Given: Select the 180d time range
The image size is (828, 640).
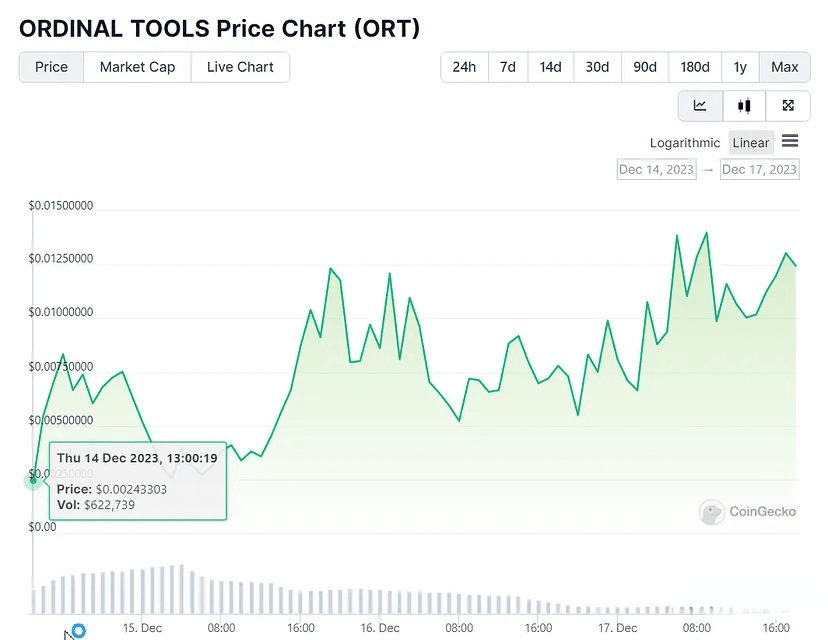Looking at the screenshot, I should pos(695,67).
